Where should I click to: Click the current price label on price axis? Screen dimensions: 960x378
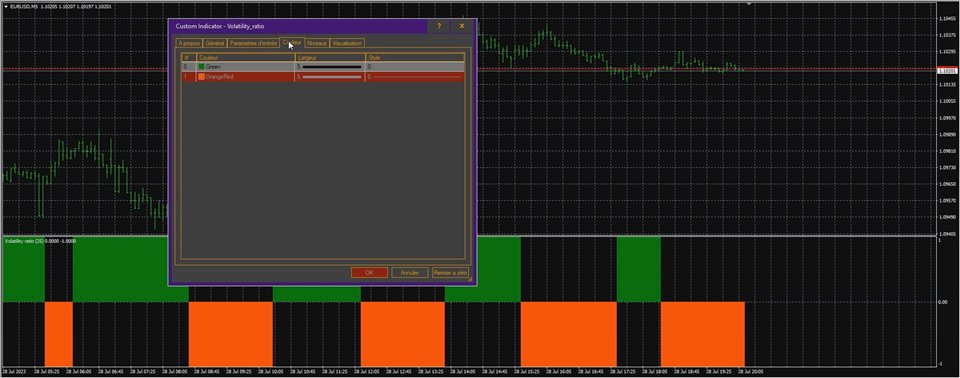pos(947,71)
